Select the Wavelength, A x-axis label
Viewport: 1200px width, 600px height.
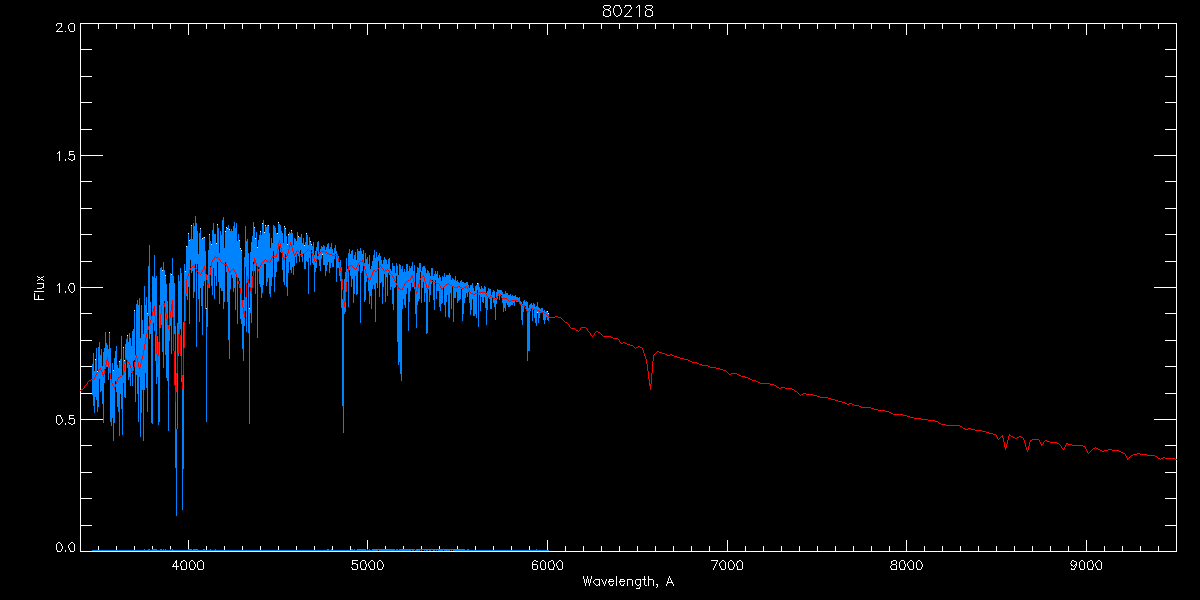(x=628, y=581)
